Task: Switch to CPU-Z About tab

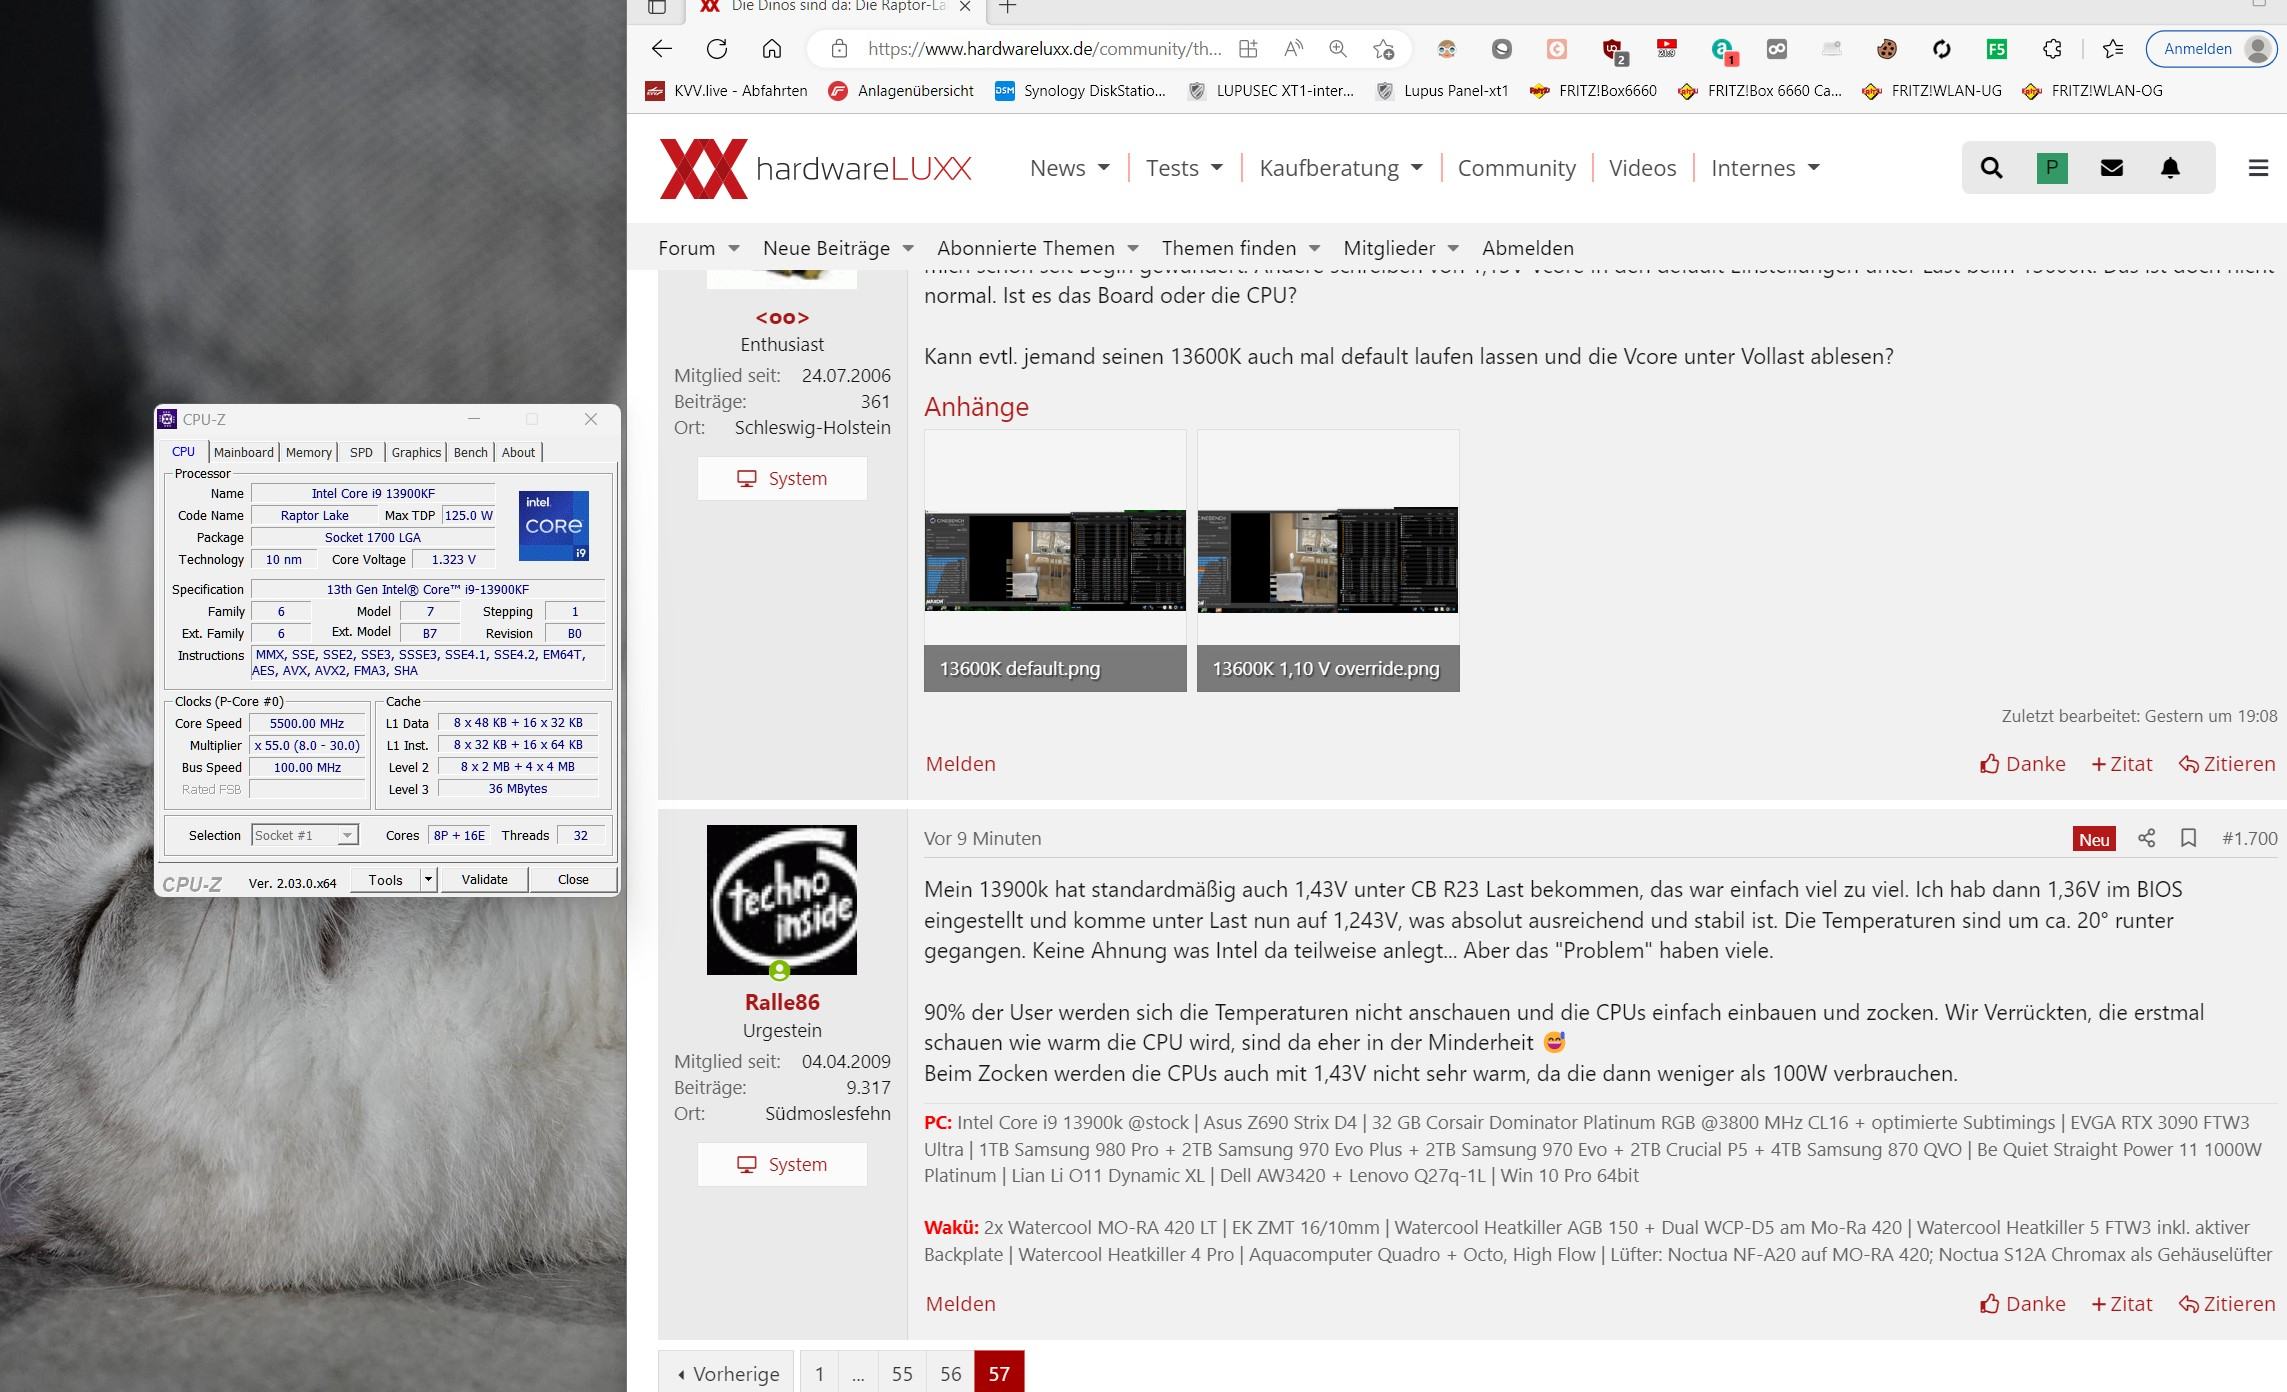Action: [518, 452]
